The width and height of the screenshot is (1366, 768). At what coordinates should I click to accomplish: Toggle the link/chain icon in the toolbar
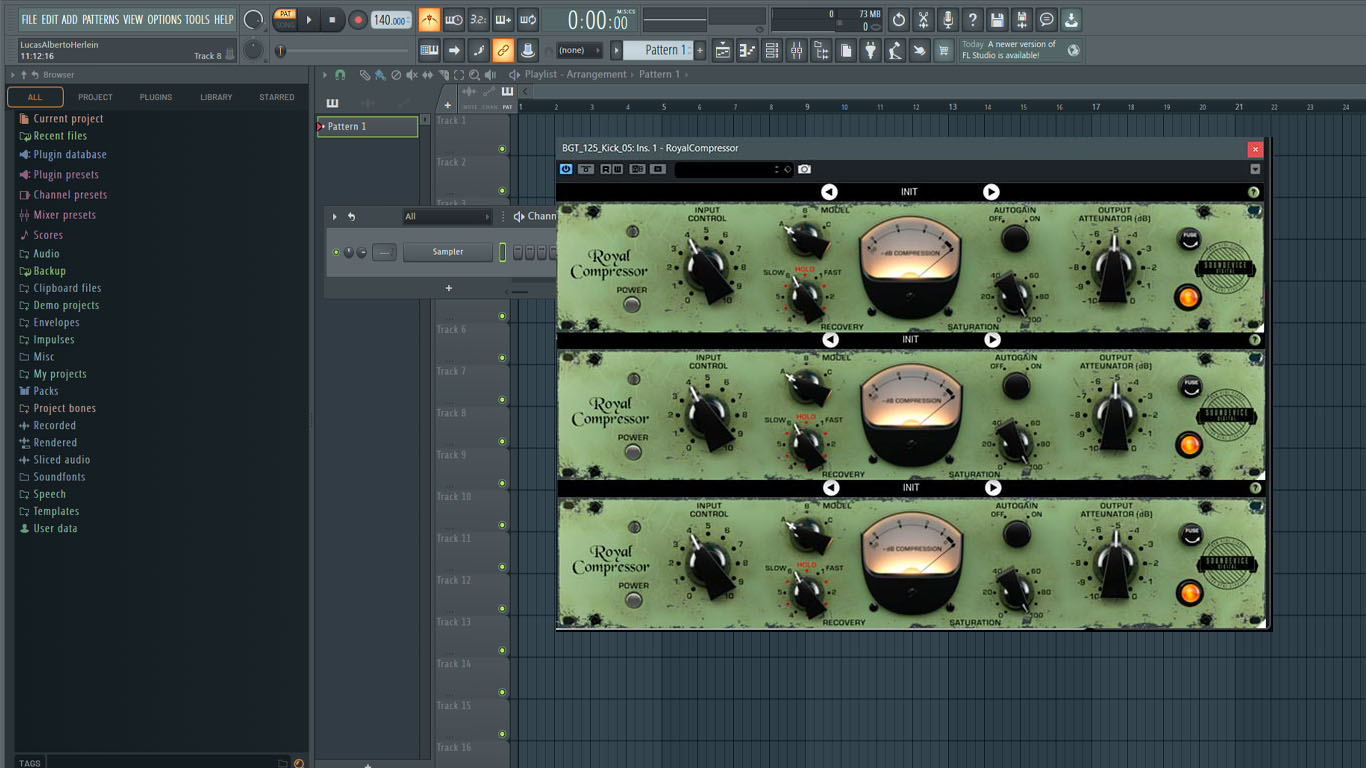pos(503,50)
